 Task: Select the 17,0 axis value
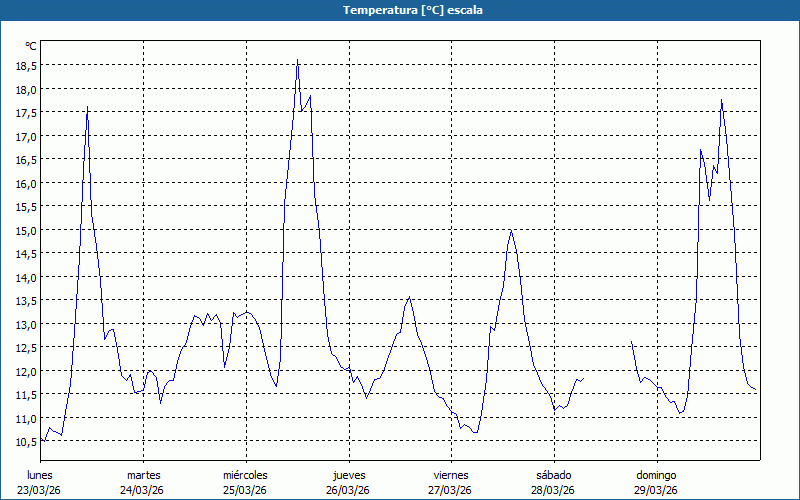pyautogui.click(x=26, y=136)
